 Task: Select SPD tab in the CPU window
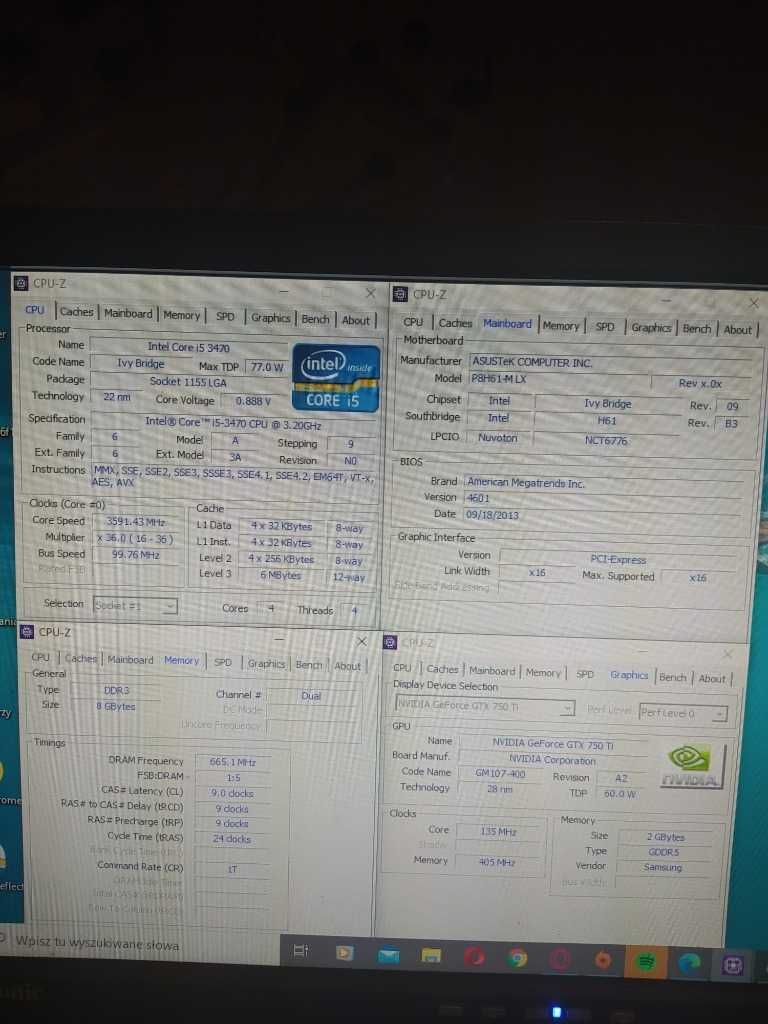[225, 316]
